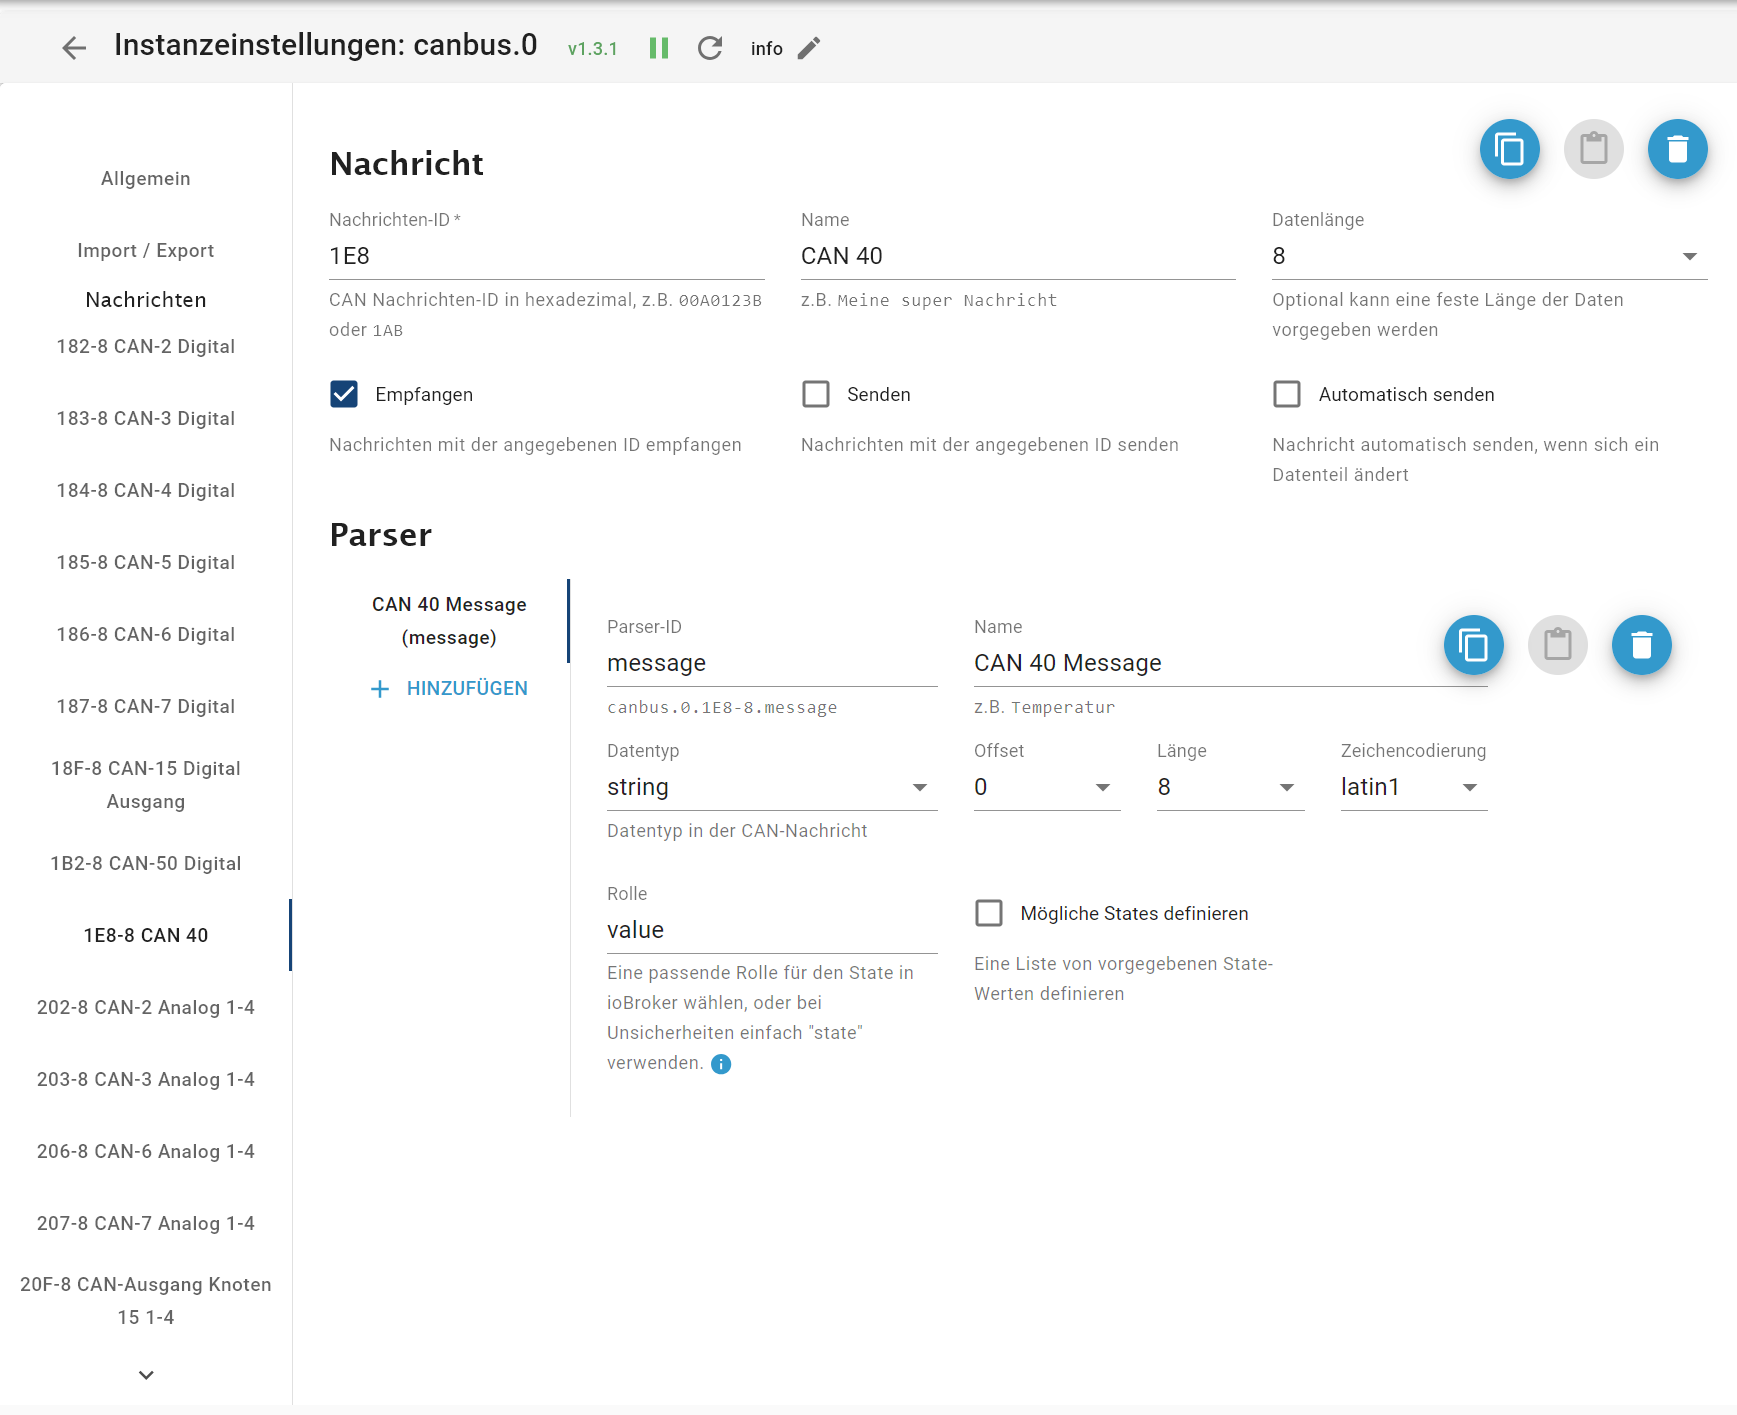Copy the parser using its copy icon
1737x1415 pixels.
[1473, 645]
